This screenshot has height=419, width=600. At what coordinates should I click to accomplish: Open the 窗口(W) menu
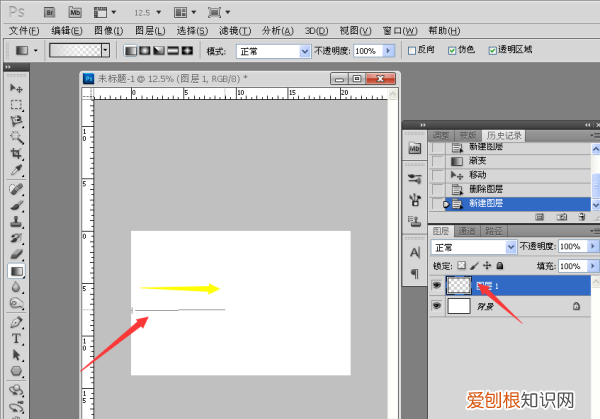point(400,31)
